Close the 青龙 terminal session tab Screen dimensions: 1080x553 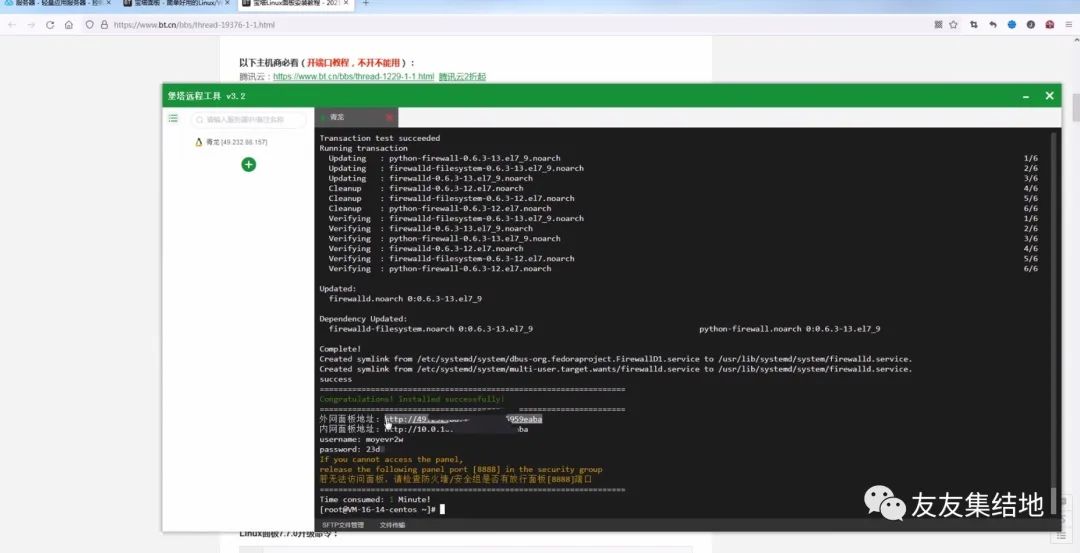[389, 118]
